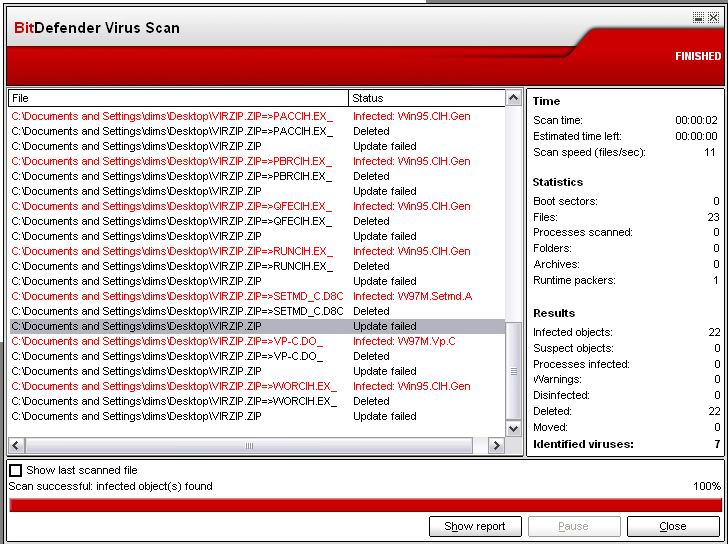Select the infected SETMD_C.D8C row in red
728x544 pixels.
tap(257, 296)
